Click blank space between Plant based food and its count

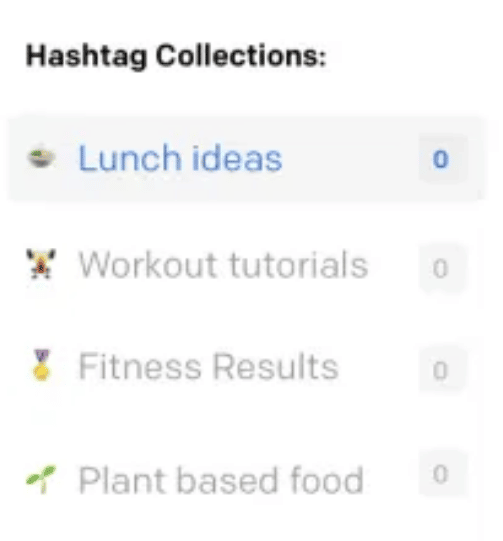[392, 480]
